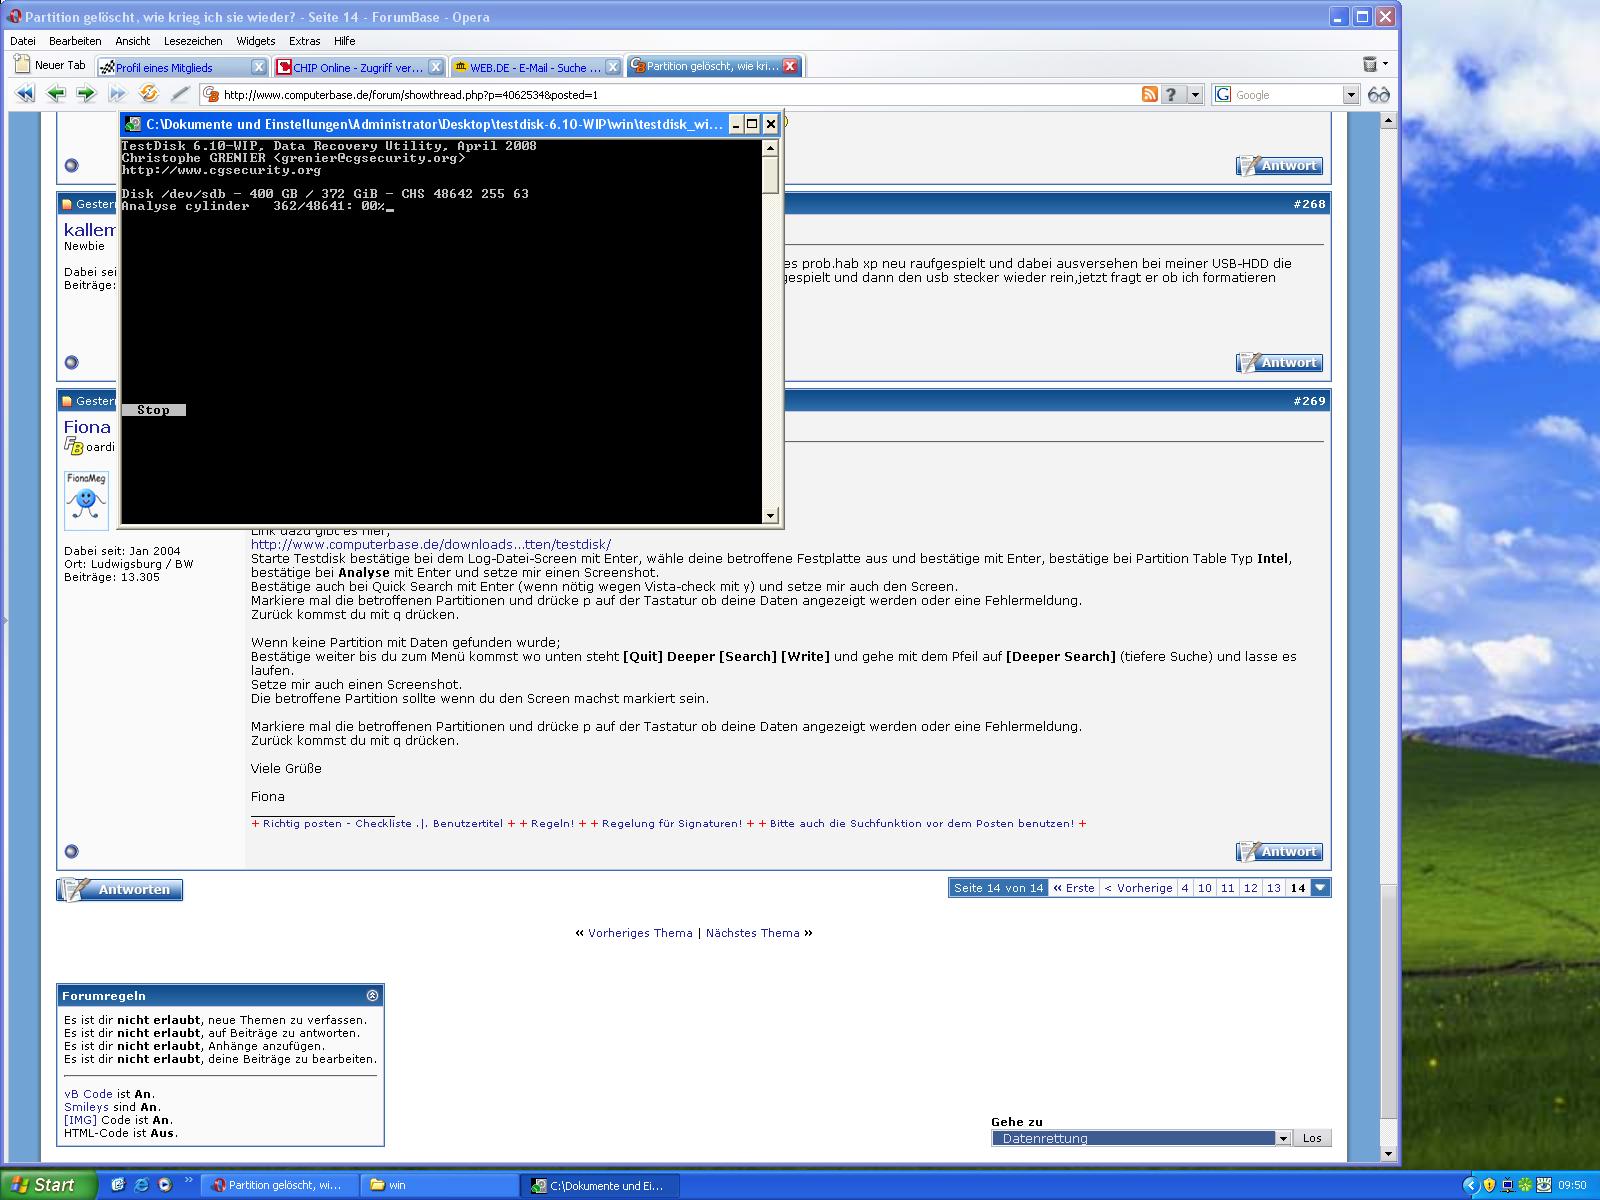Click the Antwort button in post #268
This screenshot has width=1600, height=1200.
pyautogui.click(x=1279, y=362)
